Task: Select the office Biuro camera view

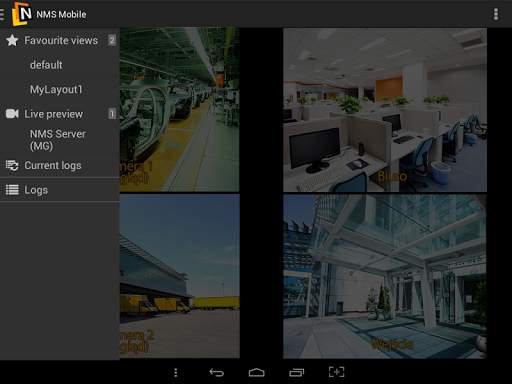Action: [385, 110]
